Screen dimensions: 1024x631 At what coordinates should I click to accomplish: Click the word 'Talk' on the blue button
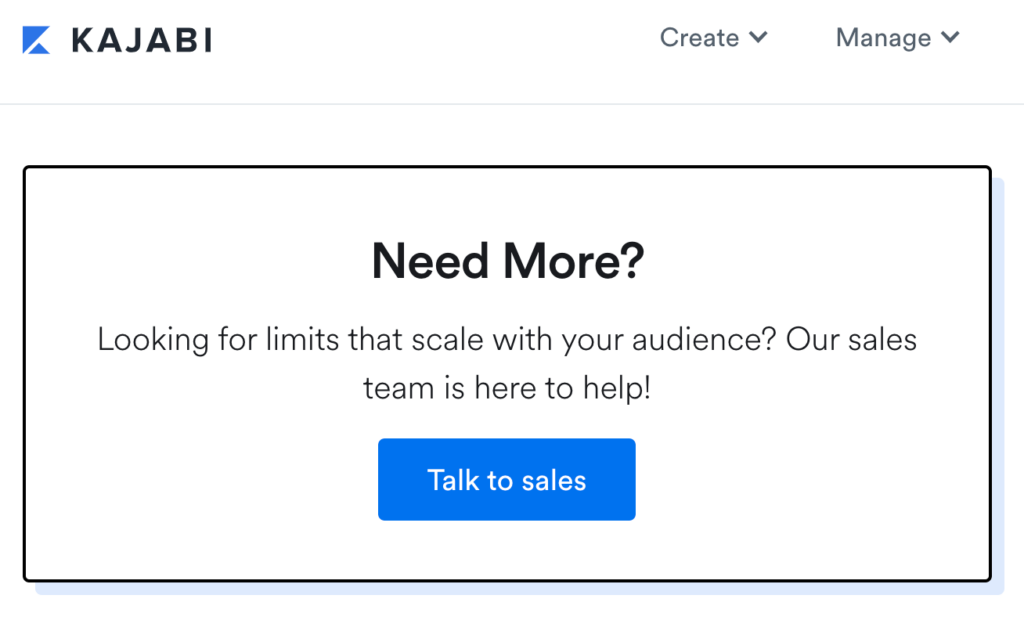[x=453, y=480]
